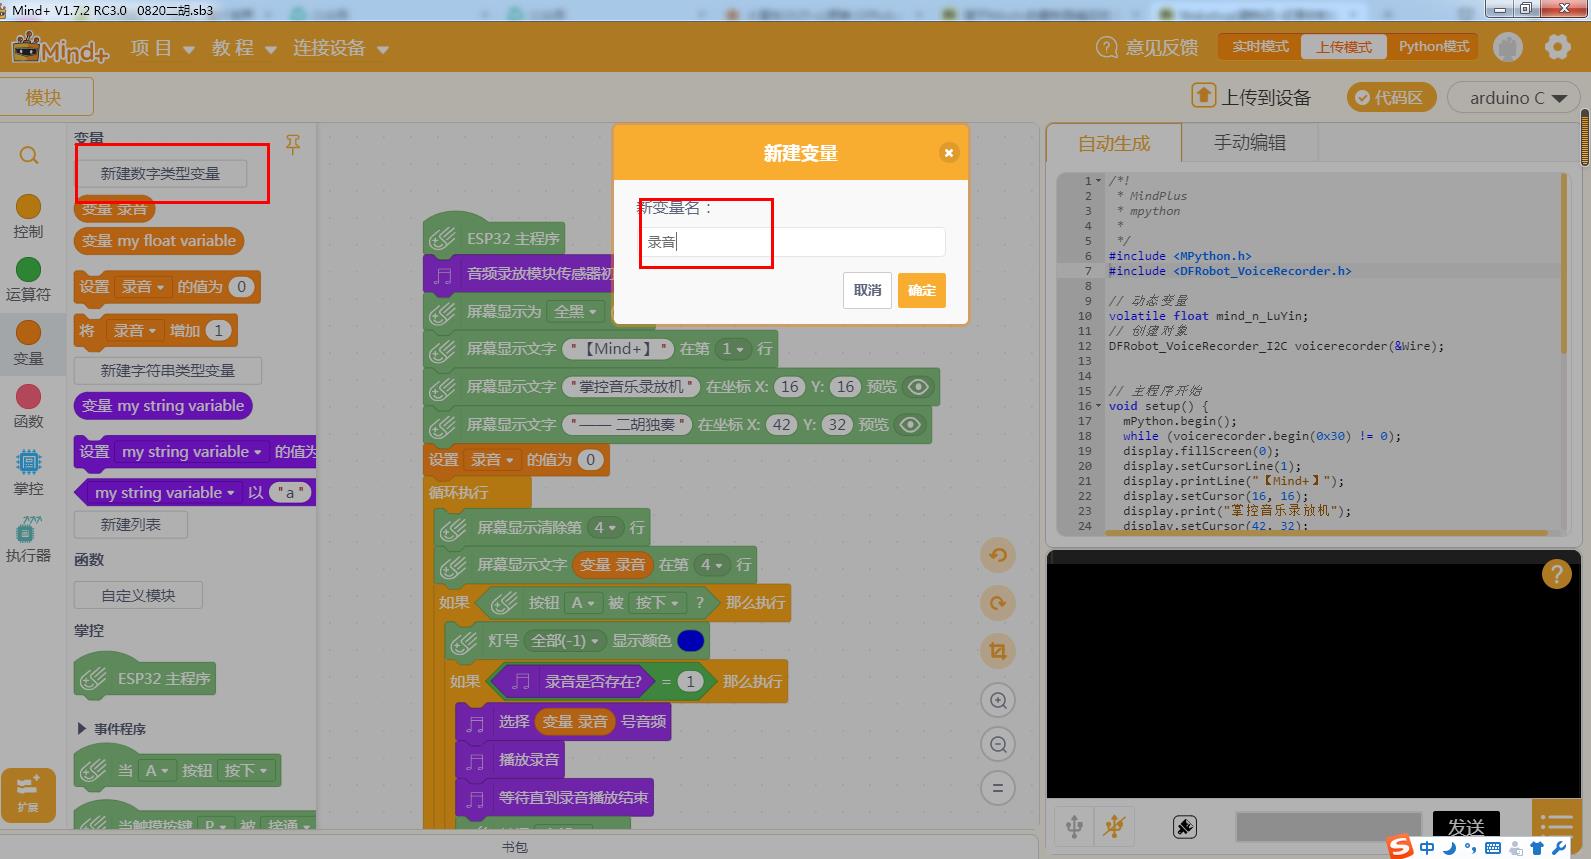Click the workspace screenshot crop icon
The width and height of the screenshot is (1591, 859).
coord(998,651)
